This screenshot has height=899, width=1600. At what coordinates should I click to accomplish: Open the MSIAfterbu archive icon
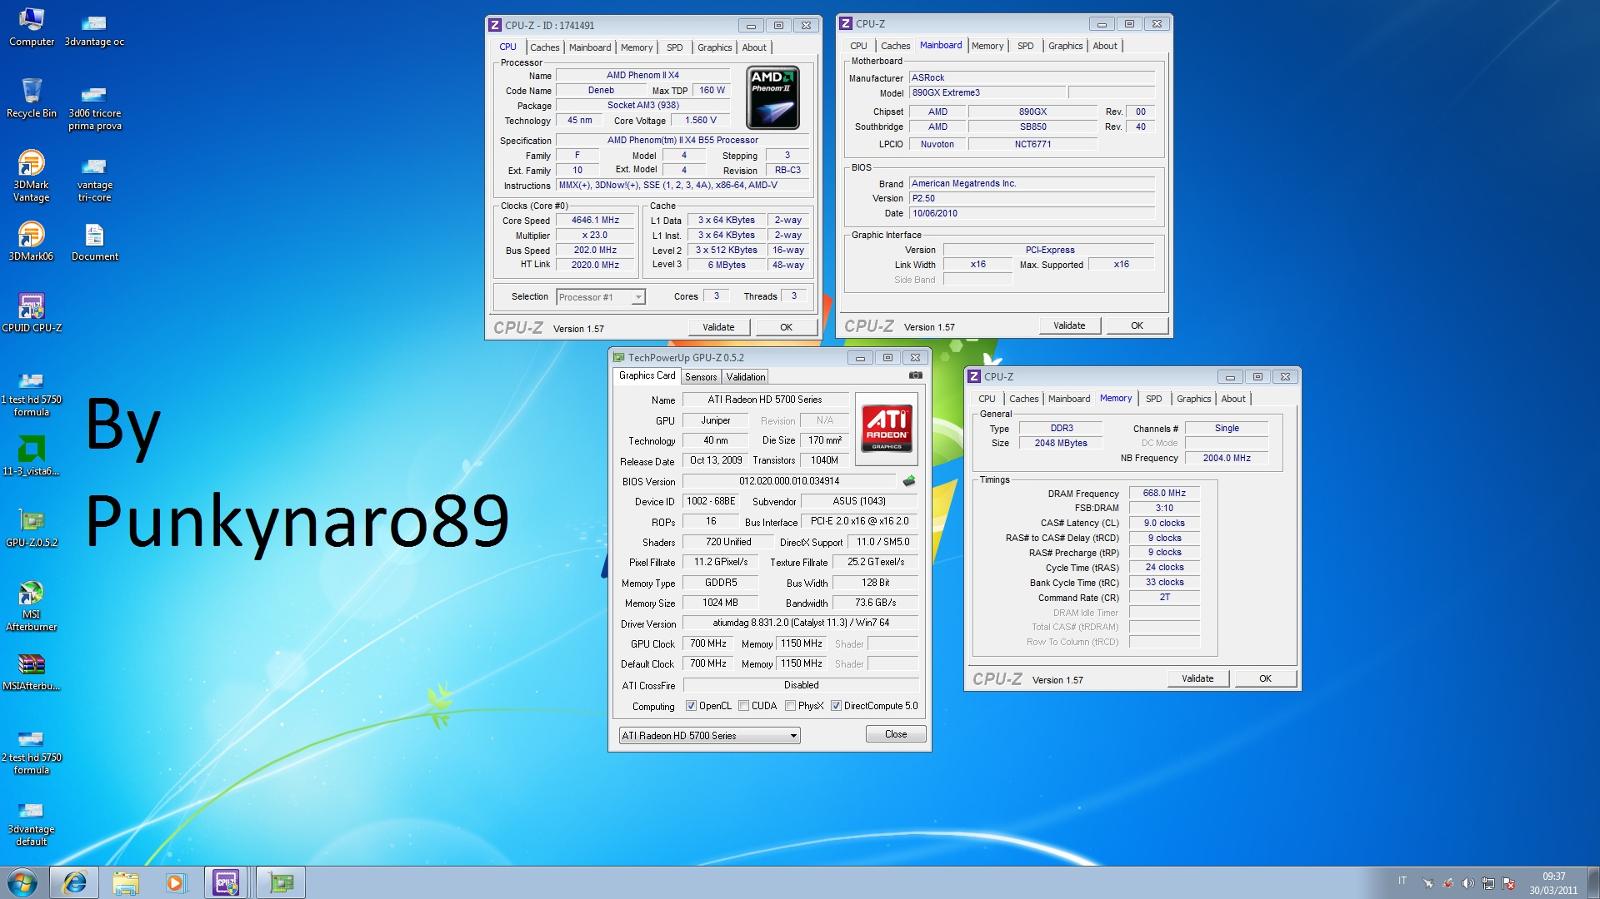coord(31,670)
